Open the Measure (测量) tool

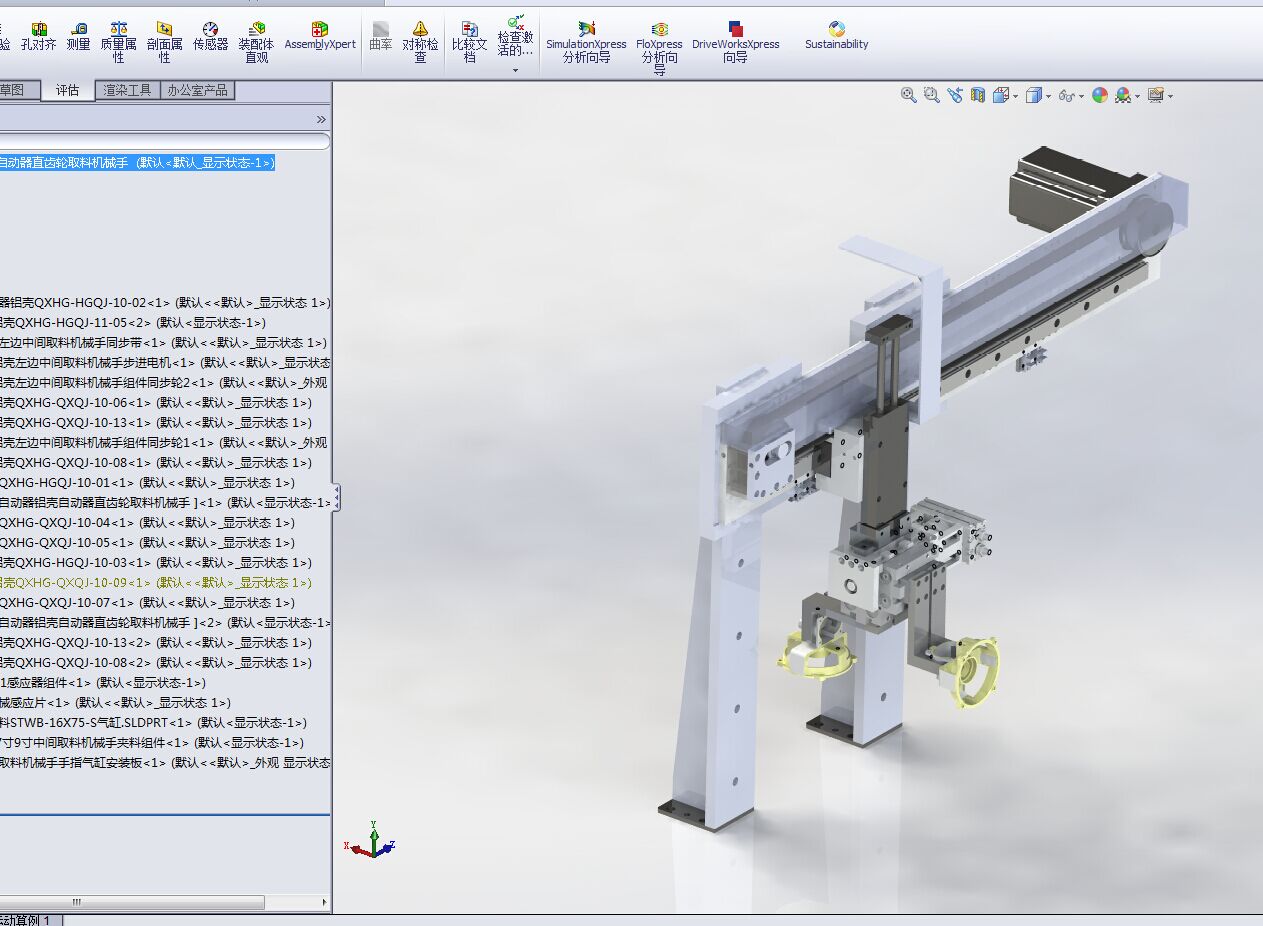(78, 36)
